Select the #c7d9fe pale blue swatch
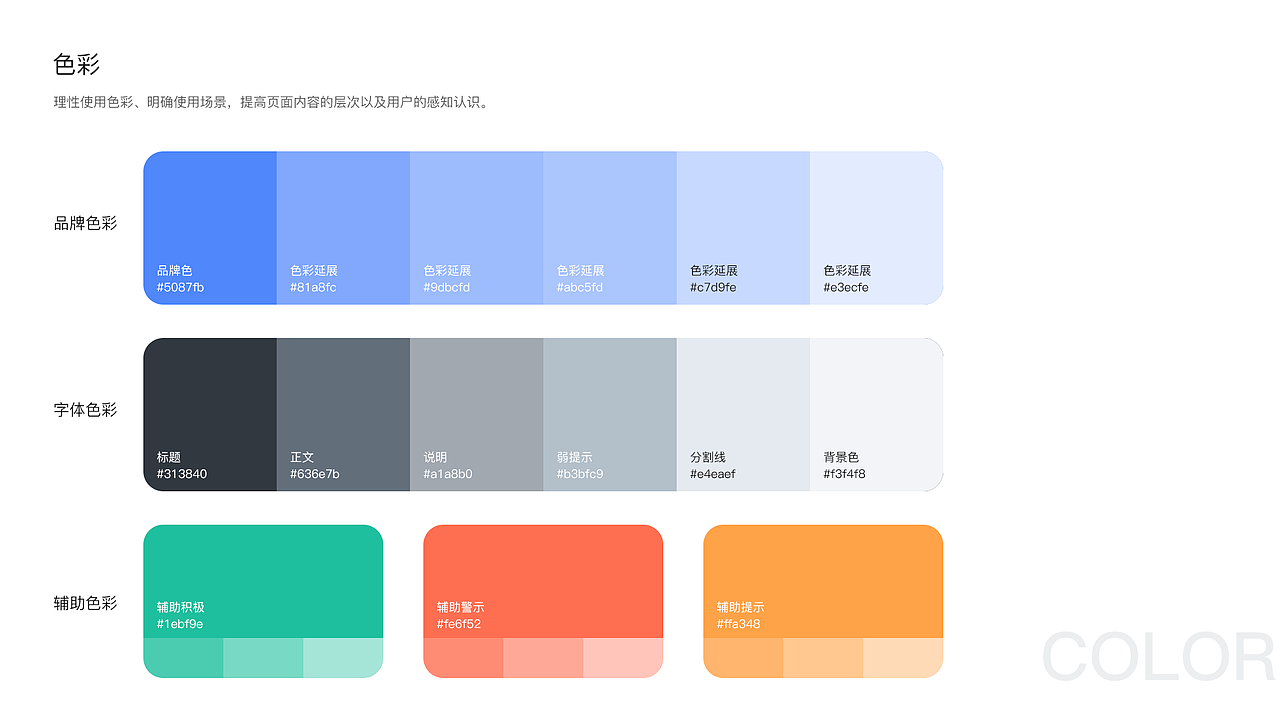Image resolution: width=1280 pixels, height=720 pixels. (743, 228)
